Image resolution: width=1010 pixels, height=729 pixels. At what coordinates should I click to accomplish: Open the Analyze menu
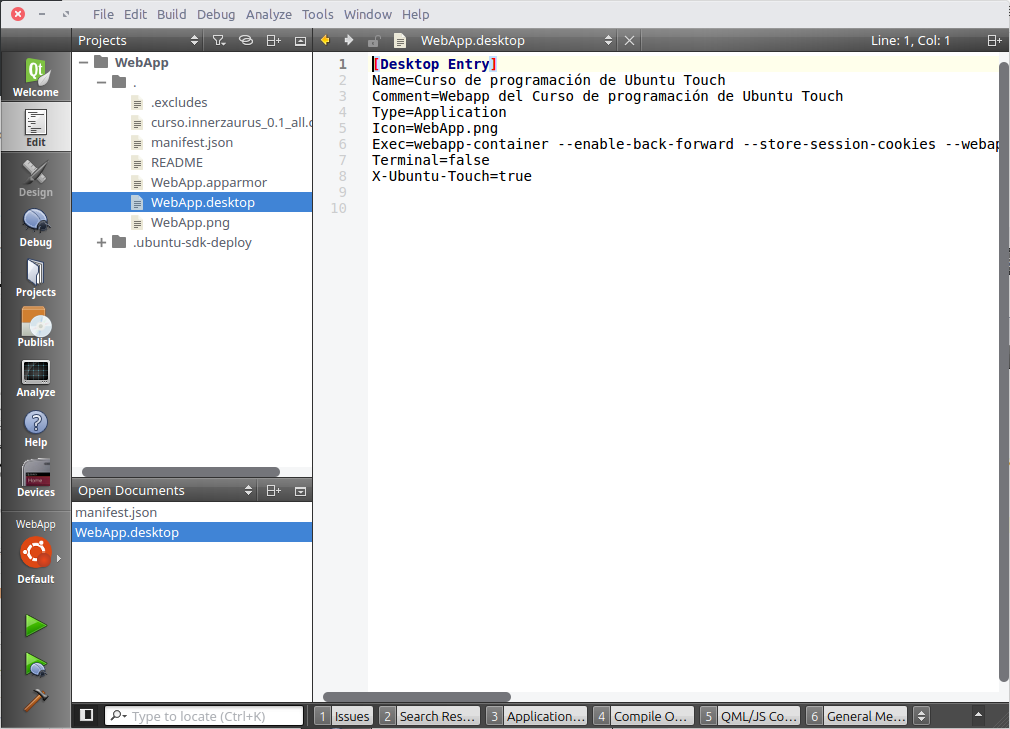click(x=269, y=14)
